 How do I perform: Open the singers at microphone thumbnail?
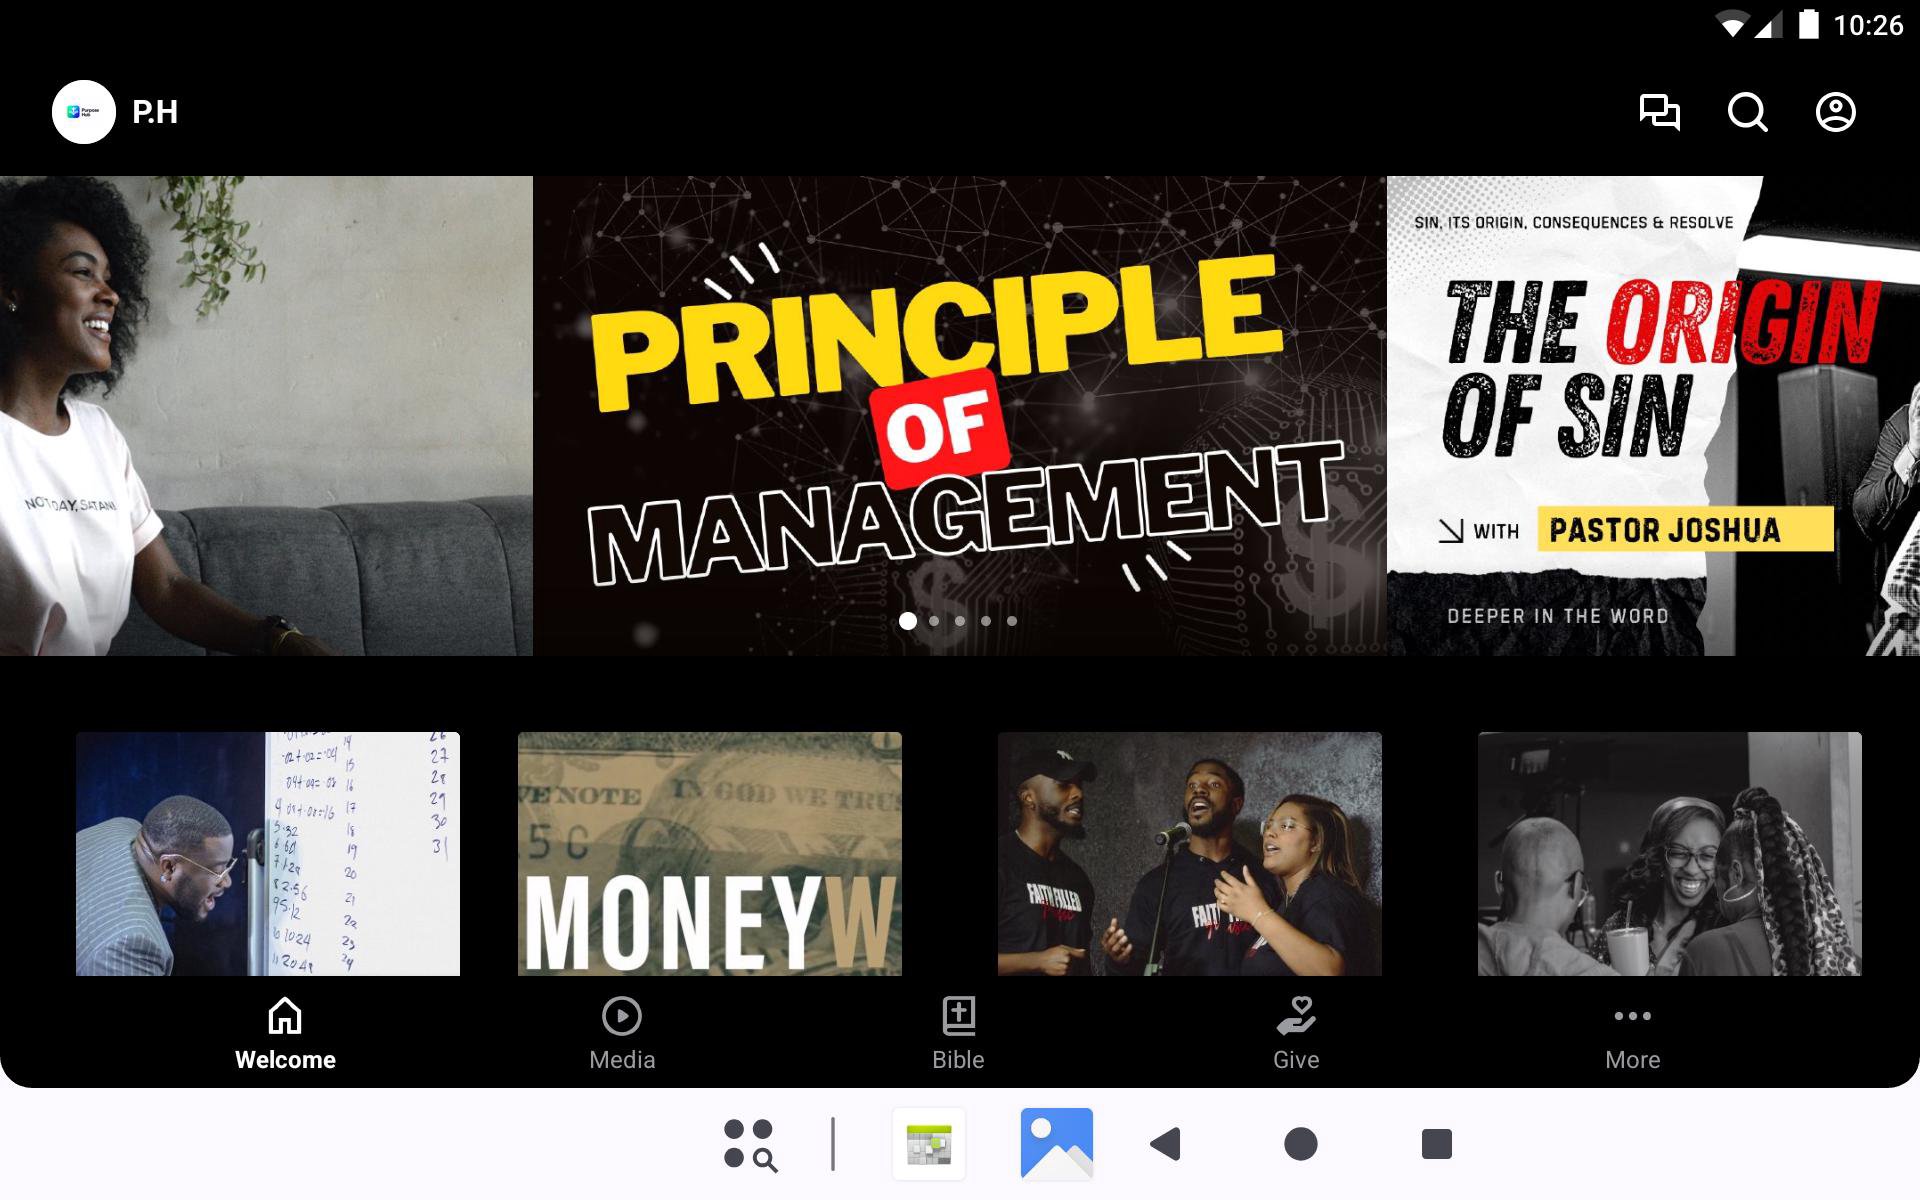[x=1189, y=853]
